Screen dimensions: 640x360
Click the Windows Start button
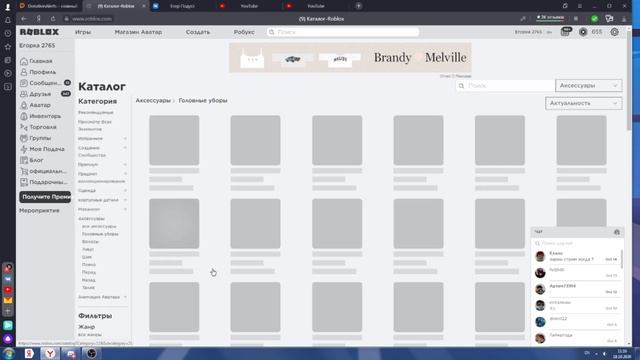click(x=9, y=353)
